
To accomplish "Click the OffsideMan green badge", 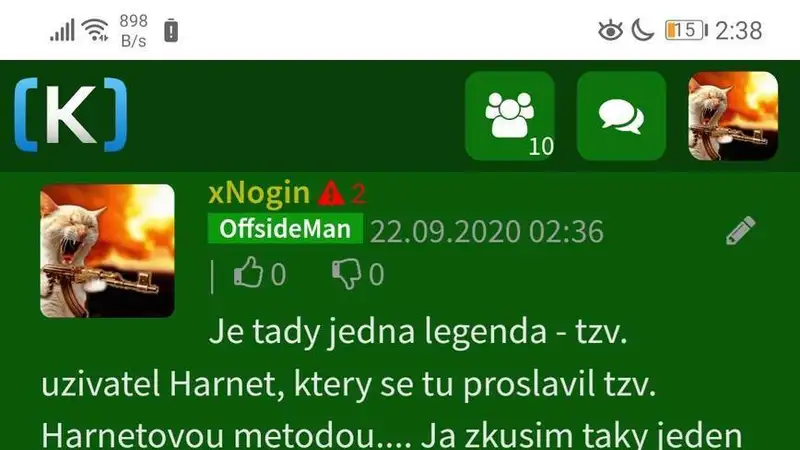I will [285, 229].
